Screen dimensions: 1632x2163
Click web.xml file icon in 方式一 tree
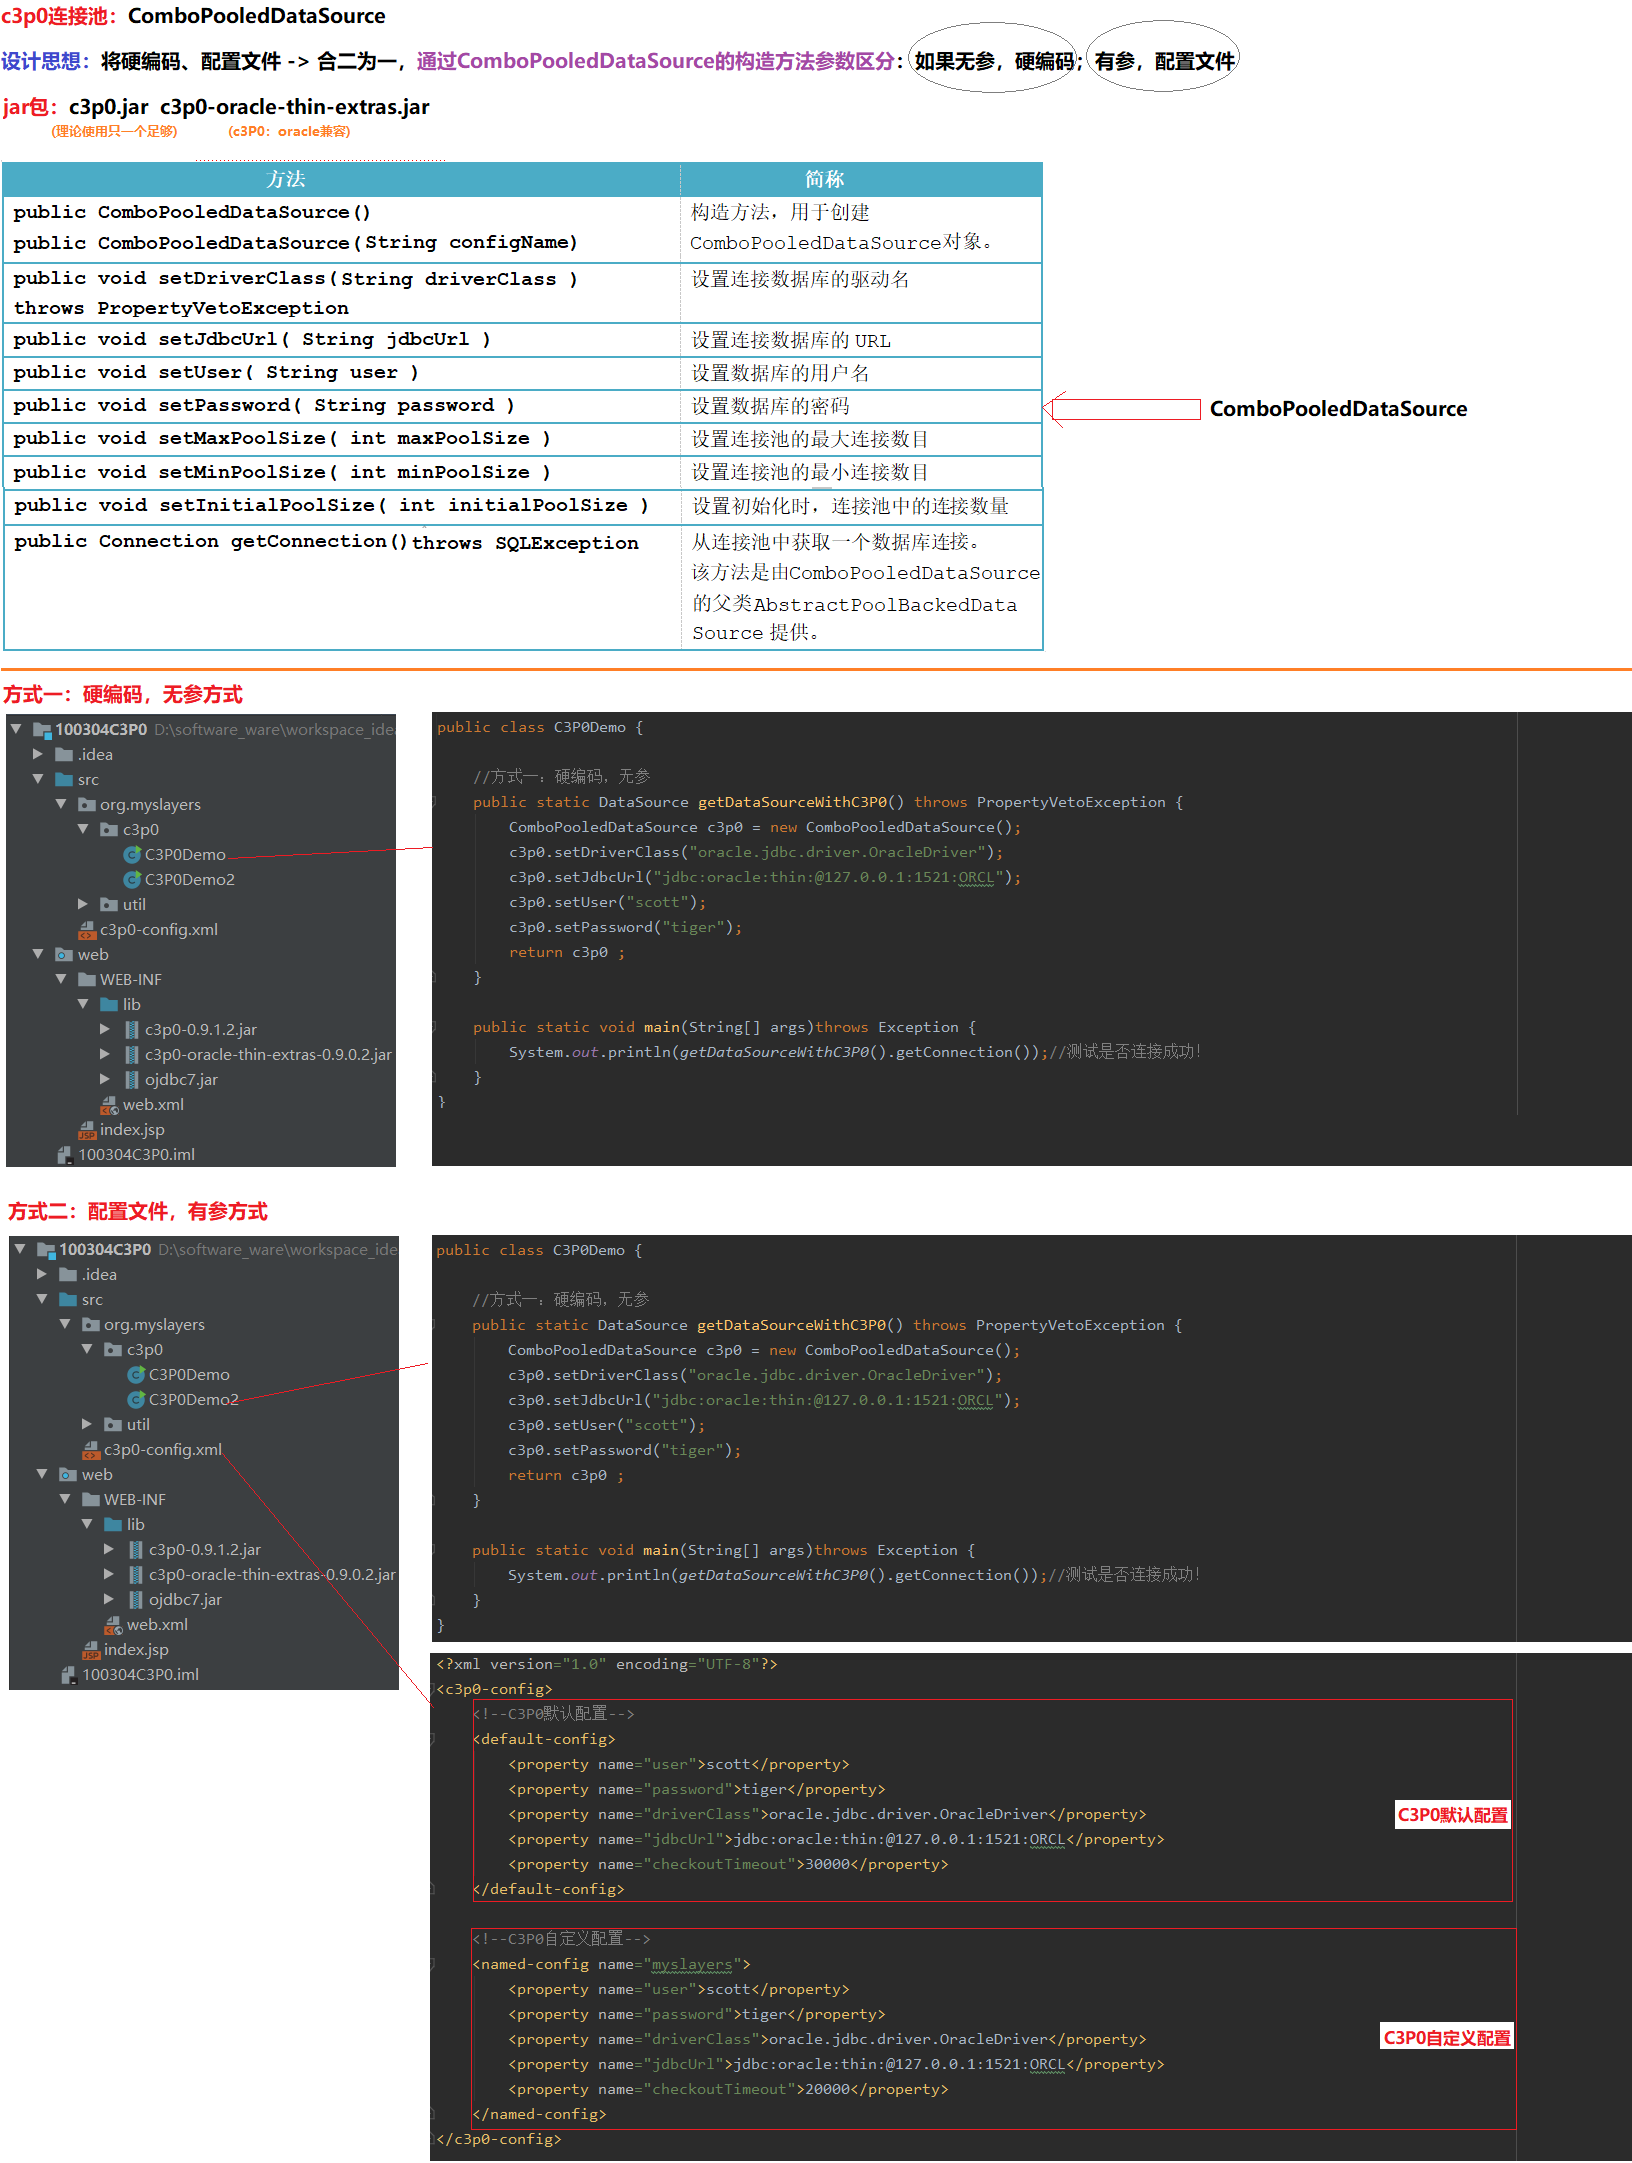110,1105
